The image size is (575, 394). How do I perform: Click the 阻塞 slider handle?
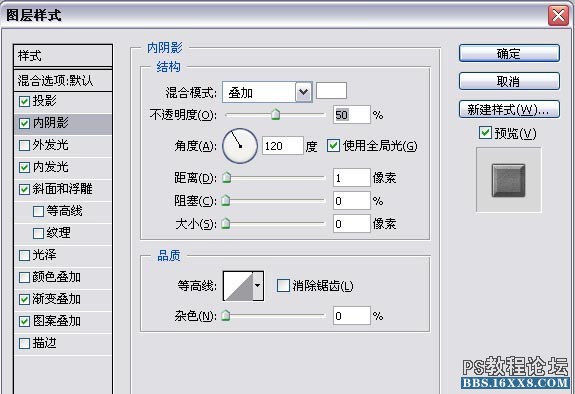point(226,201)
